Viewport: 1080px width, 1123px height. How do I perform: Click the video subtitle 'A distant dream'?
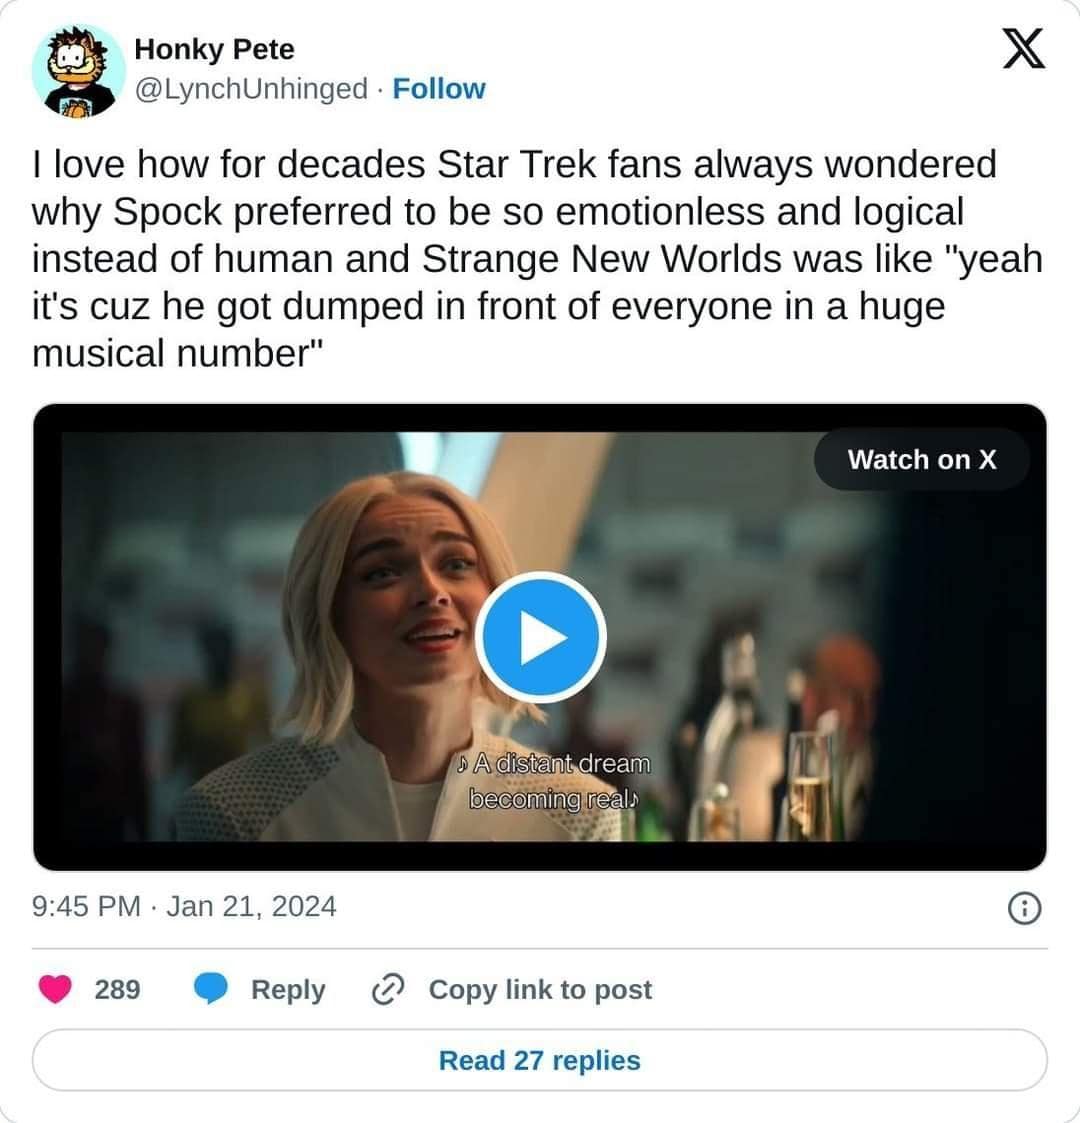(x=553, y=764)
